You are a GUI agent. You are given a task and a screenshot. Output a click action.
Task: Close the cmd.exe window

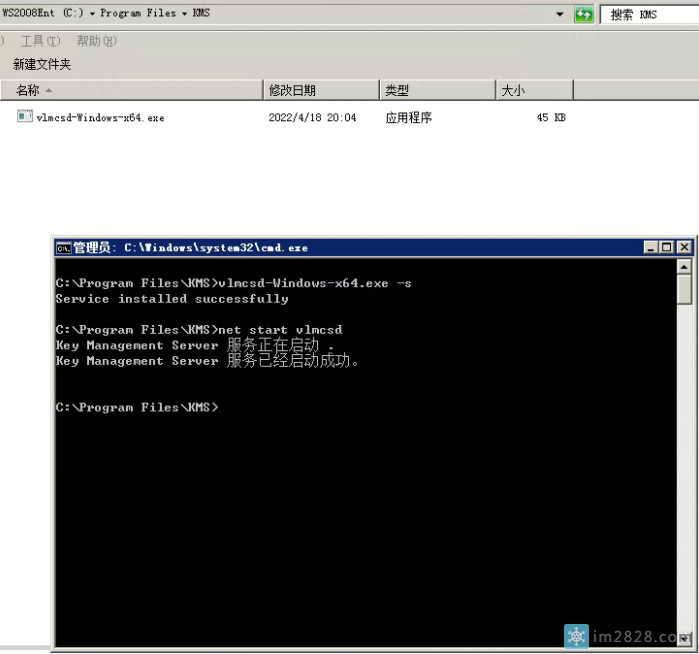click(684, 247)
